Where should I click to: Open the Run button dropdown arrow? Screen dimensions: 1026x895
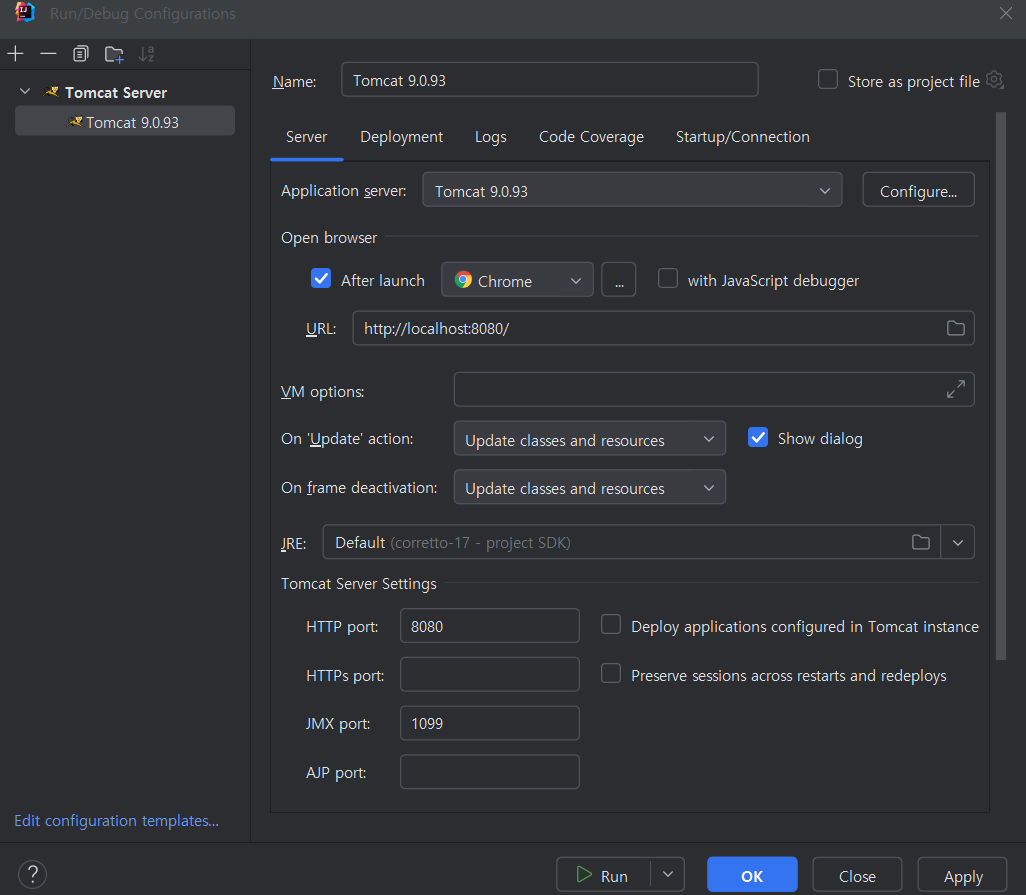(667, 875)
